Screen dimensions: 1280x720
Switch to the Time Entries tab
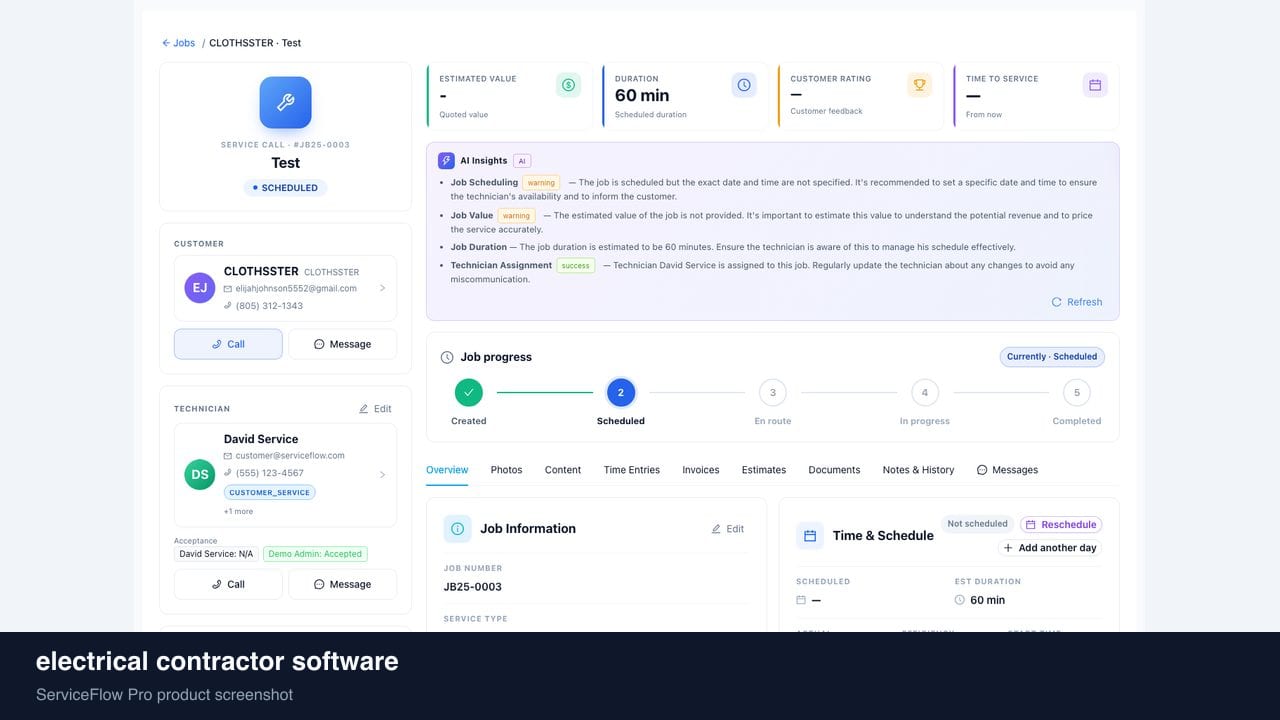click(632, 470)
